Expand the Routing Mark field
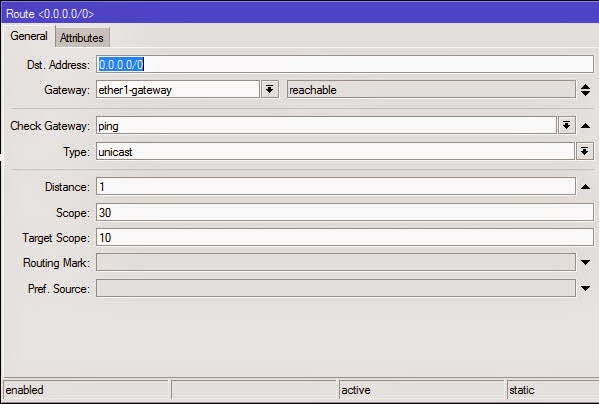This screenshot has height=404, width=599. [585, 262]
